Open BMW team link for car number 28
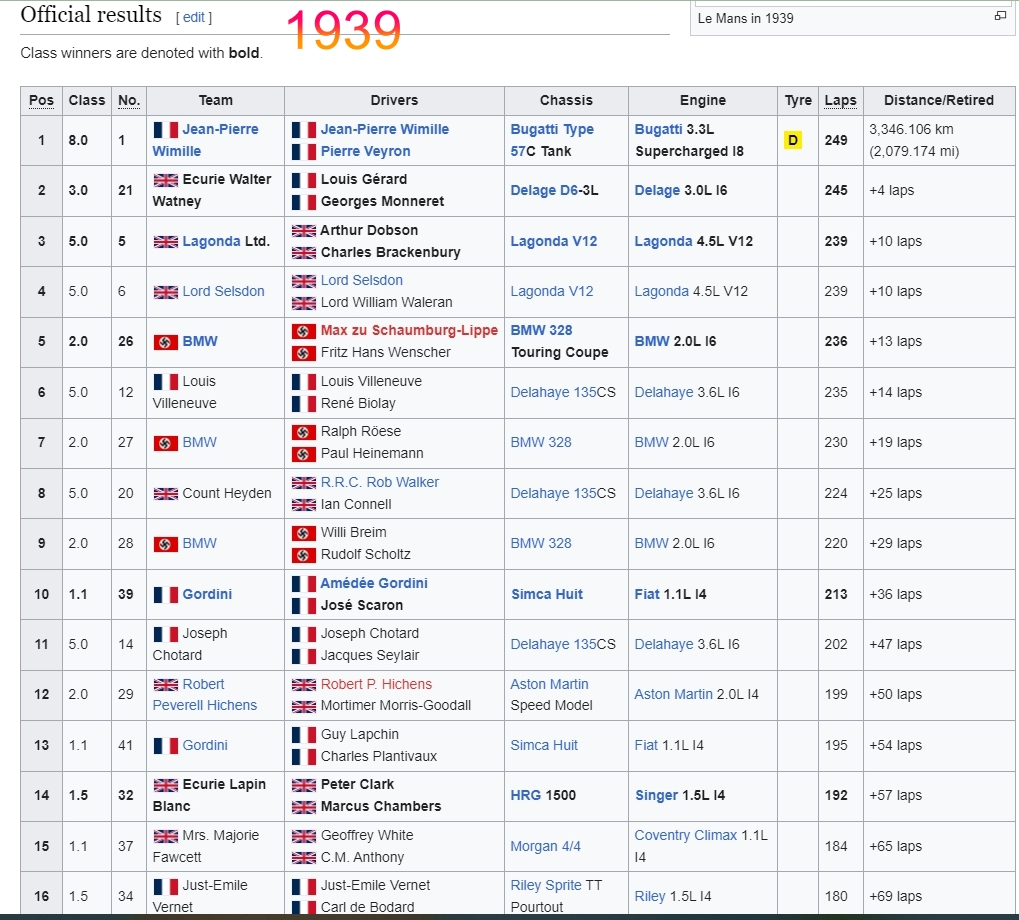1019x920 pixels. [200, 544]
